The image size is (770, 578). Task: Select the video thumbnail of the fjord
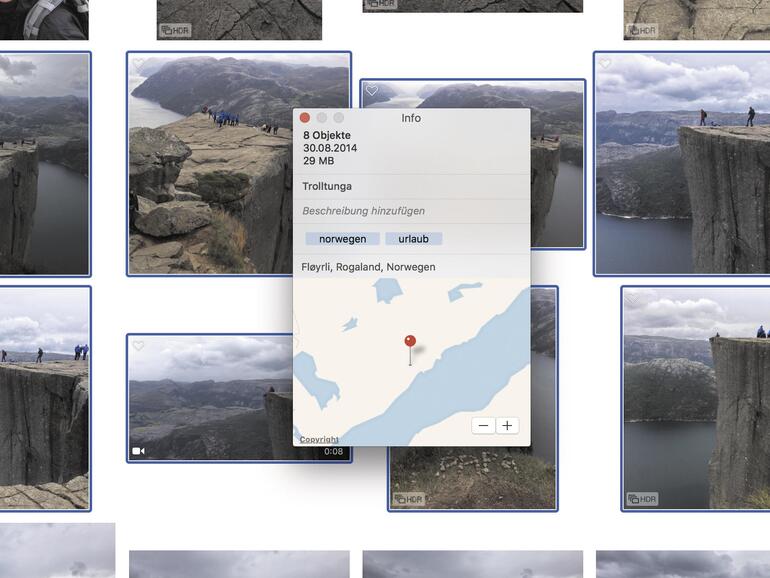click(210, 398)
